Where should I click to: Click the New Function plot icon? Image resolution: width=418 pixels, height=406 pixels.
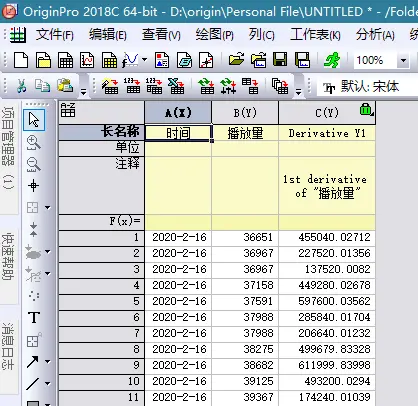coord(130,60)
